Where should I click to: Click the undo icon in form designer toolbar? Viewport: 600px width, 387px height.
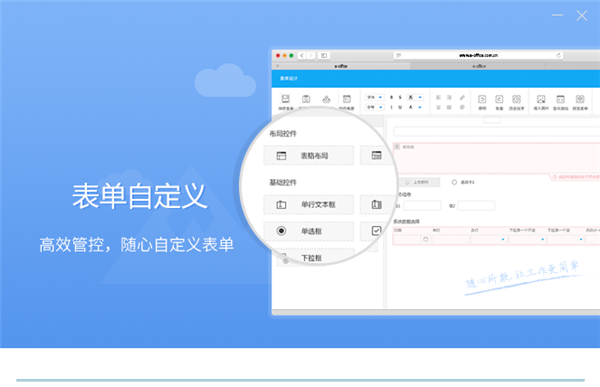tap(482, 100)
